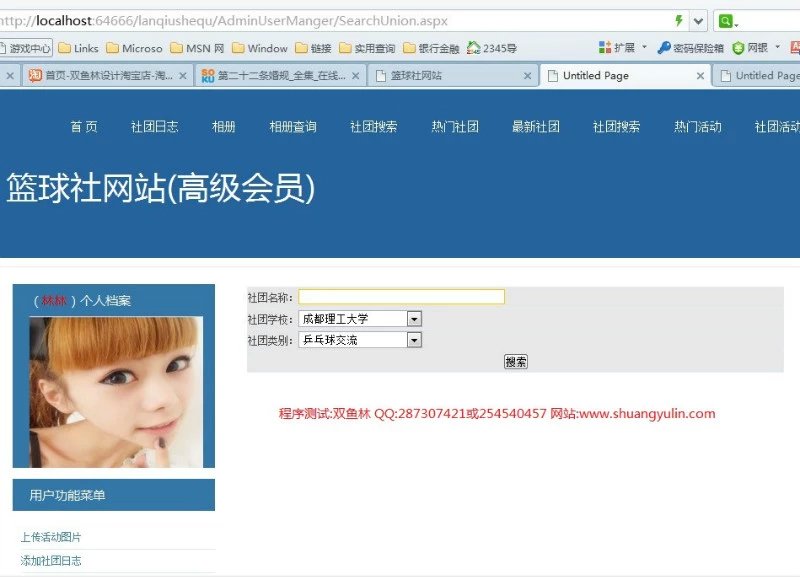
Task: Open the Links bookmarks folder
Action: click(78, 48)
